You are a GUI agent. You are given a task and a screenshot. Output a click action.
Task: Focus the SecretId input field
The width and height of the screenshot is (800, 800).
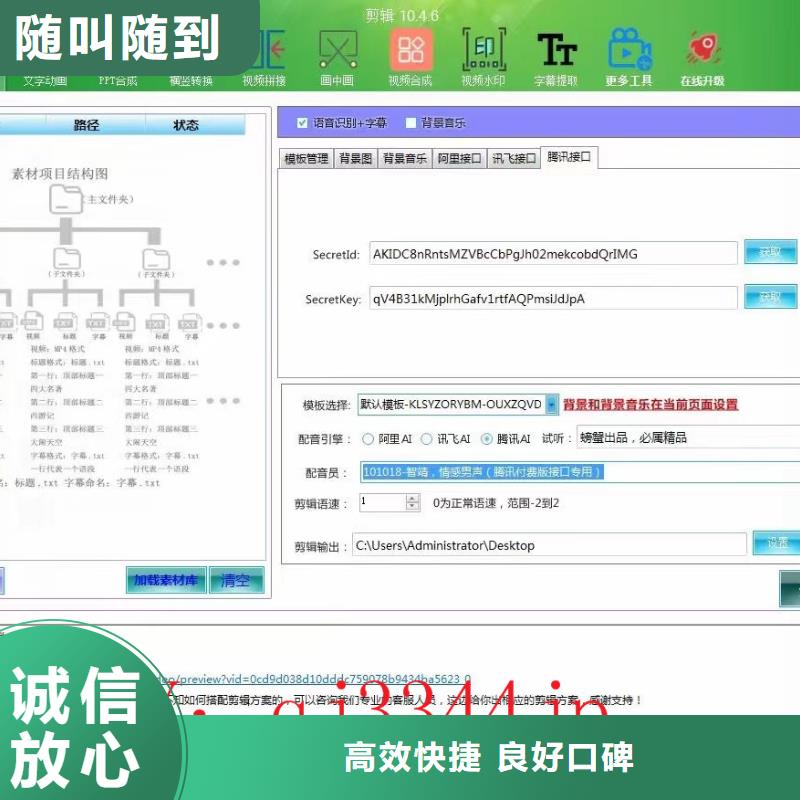pyautogui.click(x=553, y=254)
